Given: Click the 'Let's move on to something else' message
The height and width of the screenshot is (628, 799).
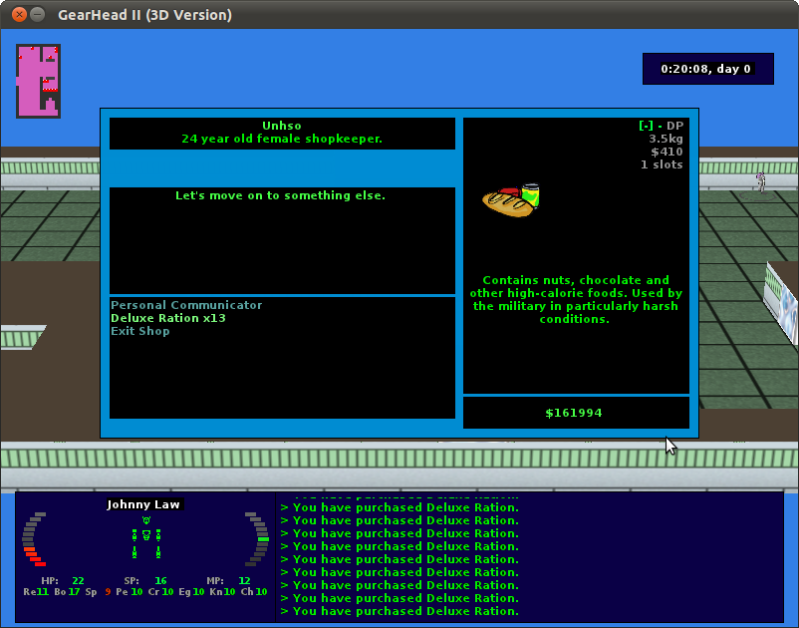Looking at the screenshot, I should [280, 195].
